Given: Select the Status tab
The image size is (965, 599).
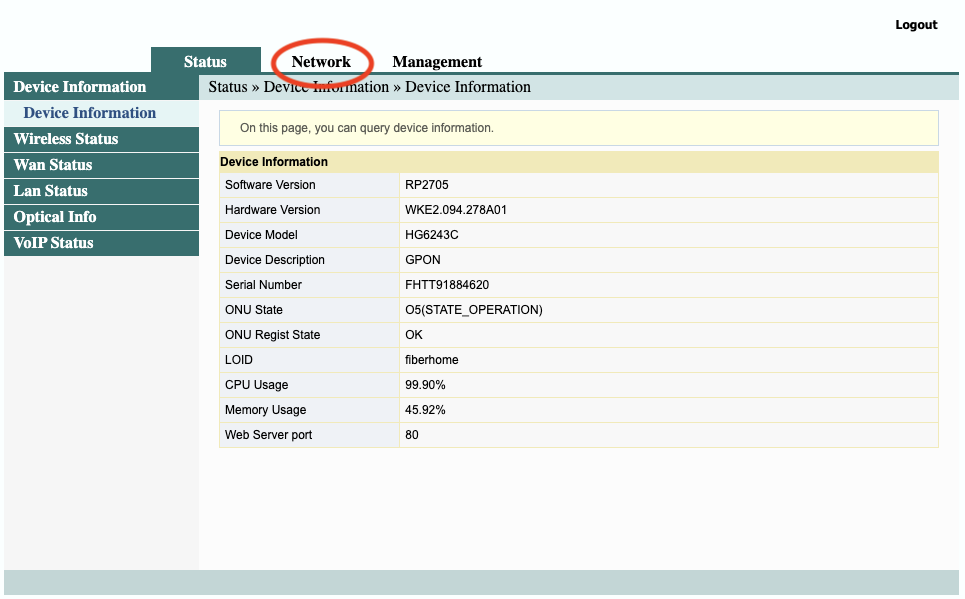Looking at the screenshot, I should pos(205,61).
